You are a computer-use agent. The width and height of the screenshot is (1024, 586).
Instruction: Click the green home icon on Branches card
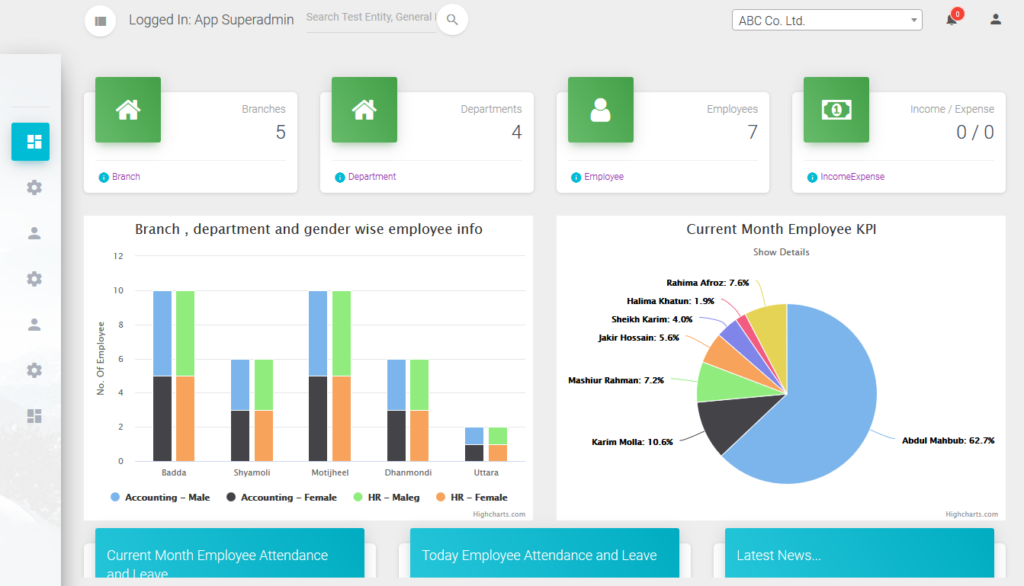pos(127,109)
